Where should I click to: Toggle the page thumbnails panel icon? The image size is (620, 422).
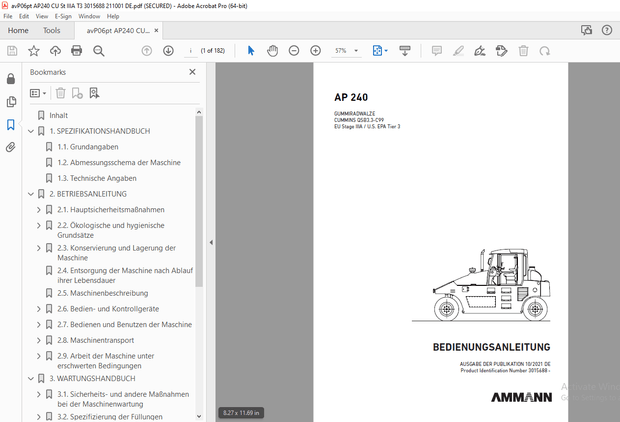pyautogui.click(x=11, y=102)
